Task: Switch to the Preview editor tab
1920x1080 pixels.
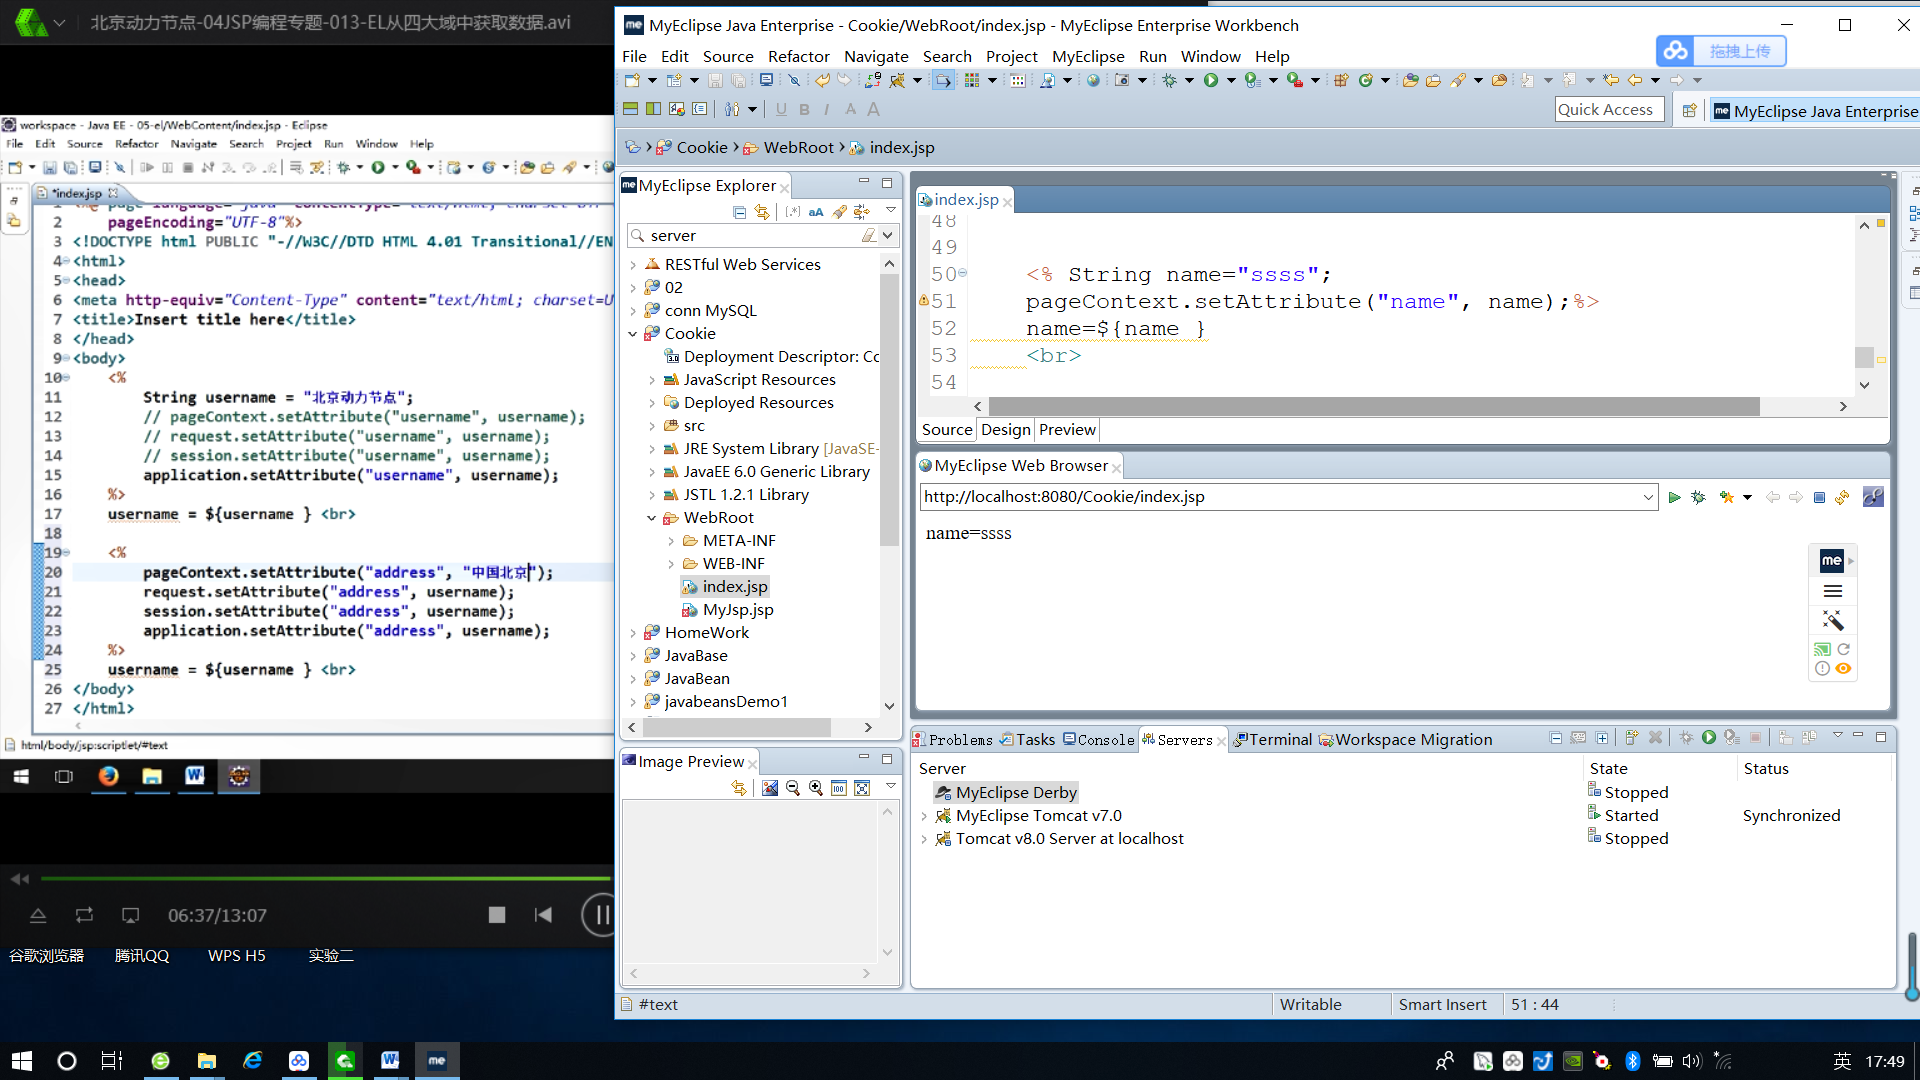Action: (1067, 430)
